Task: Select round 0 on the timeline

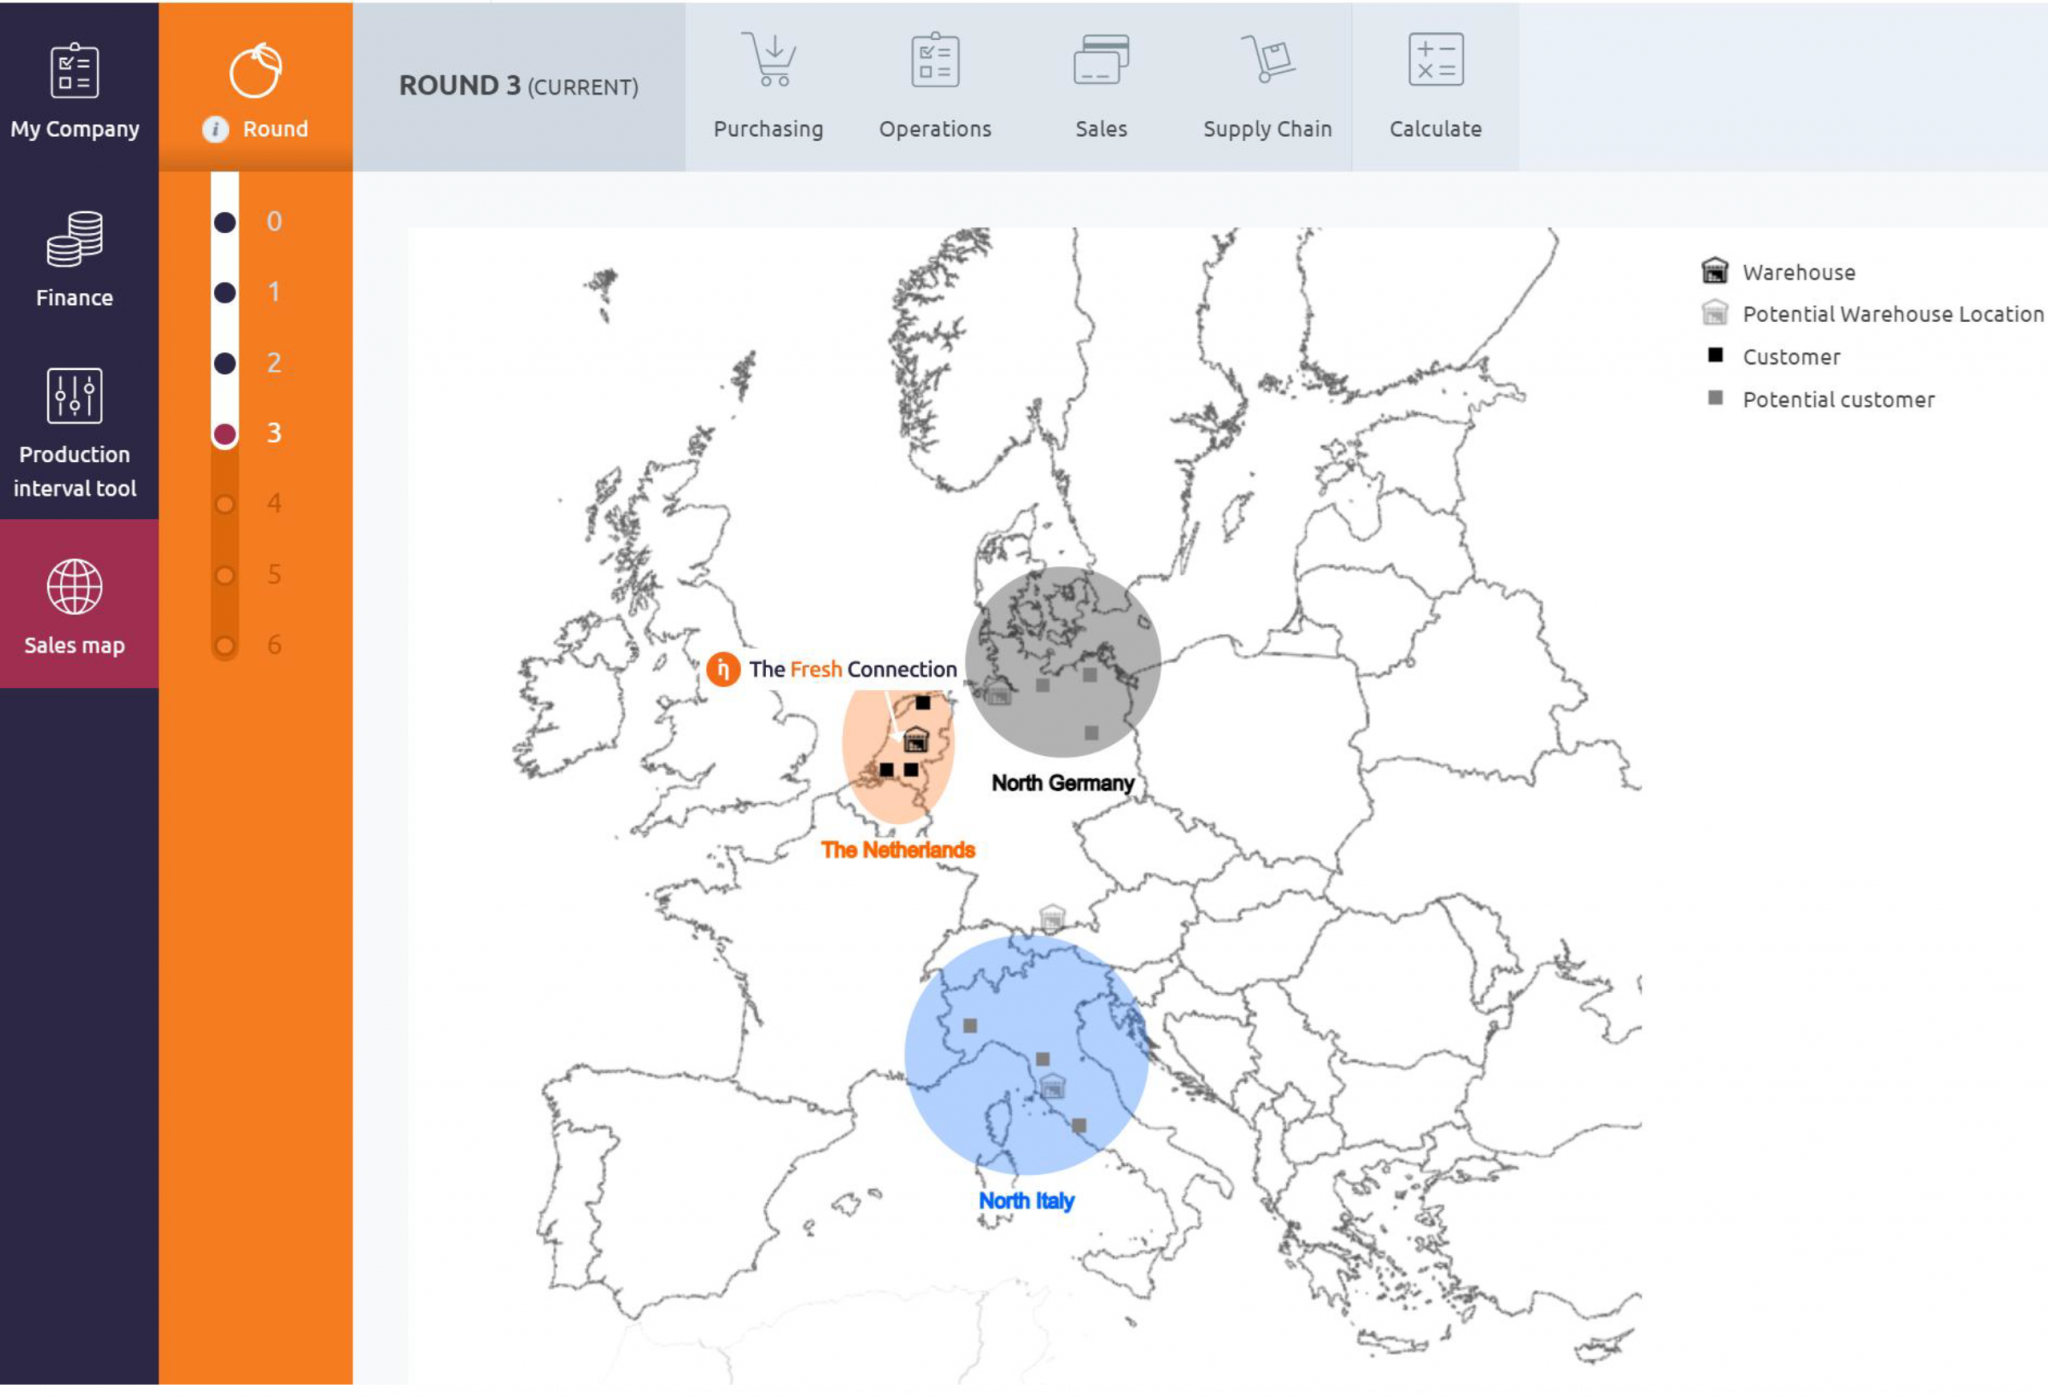Action: pos(225,222)
